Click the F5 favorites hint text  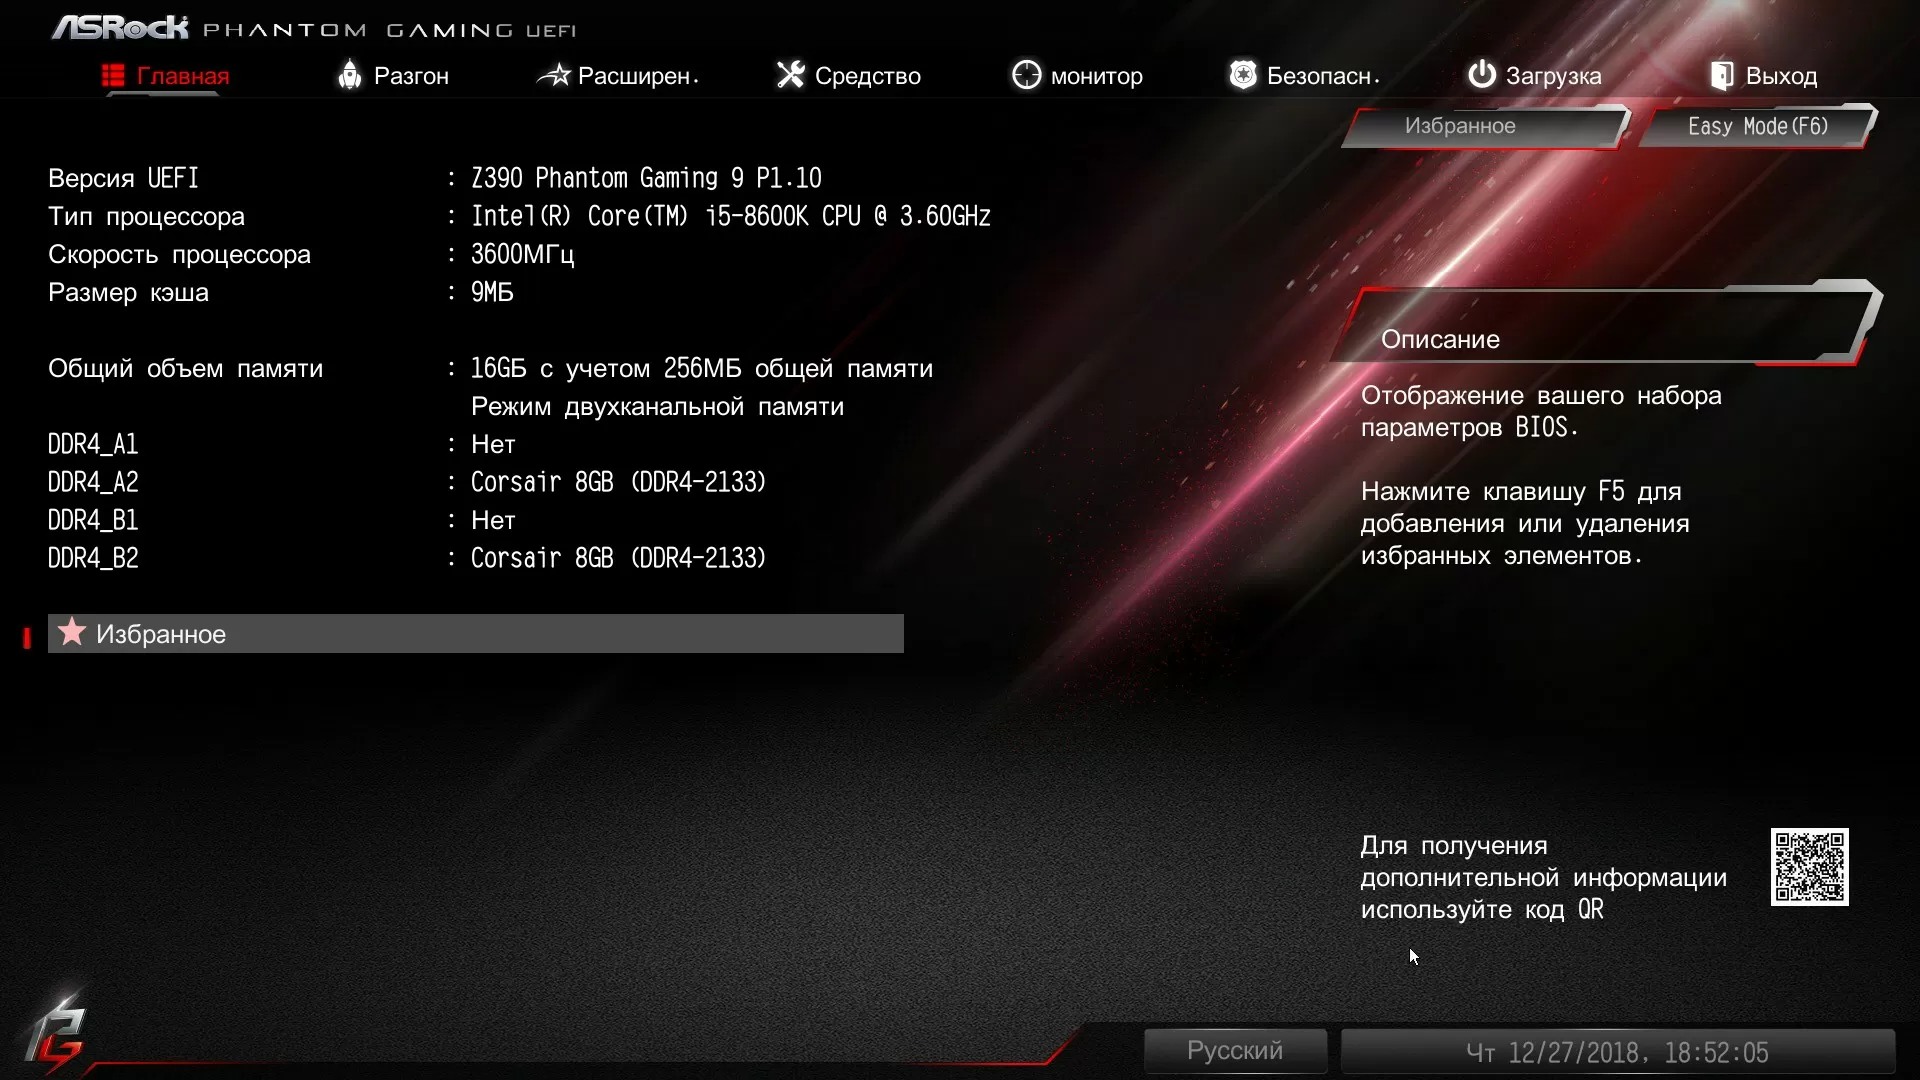point(1525,524)
